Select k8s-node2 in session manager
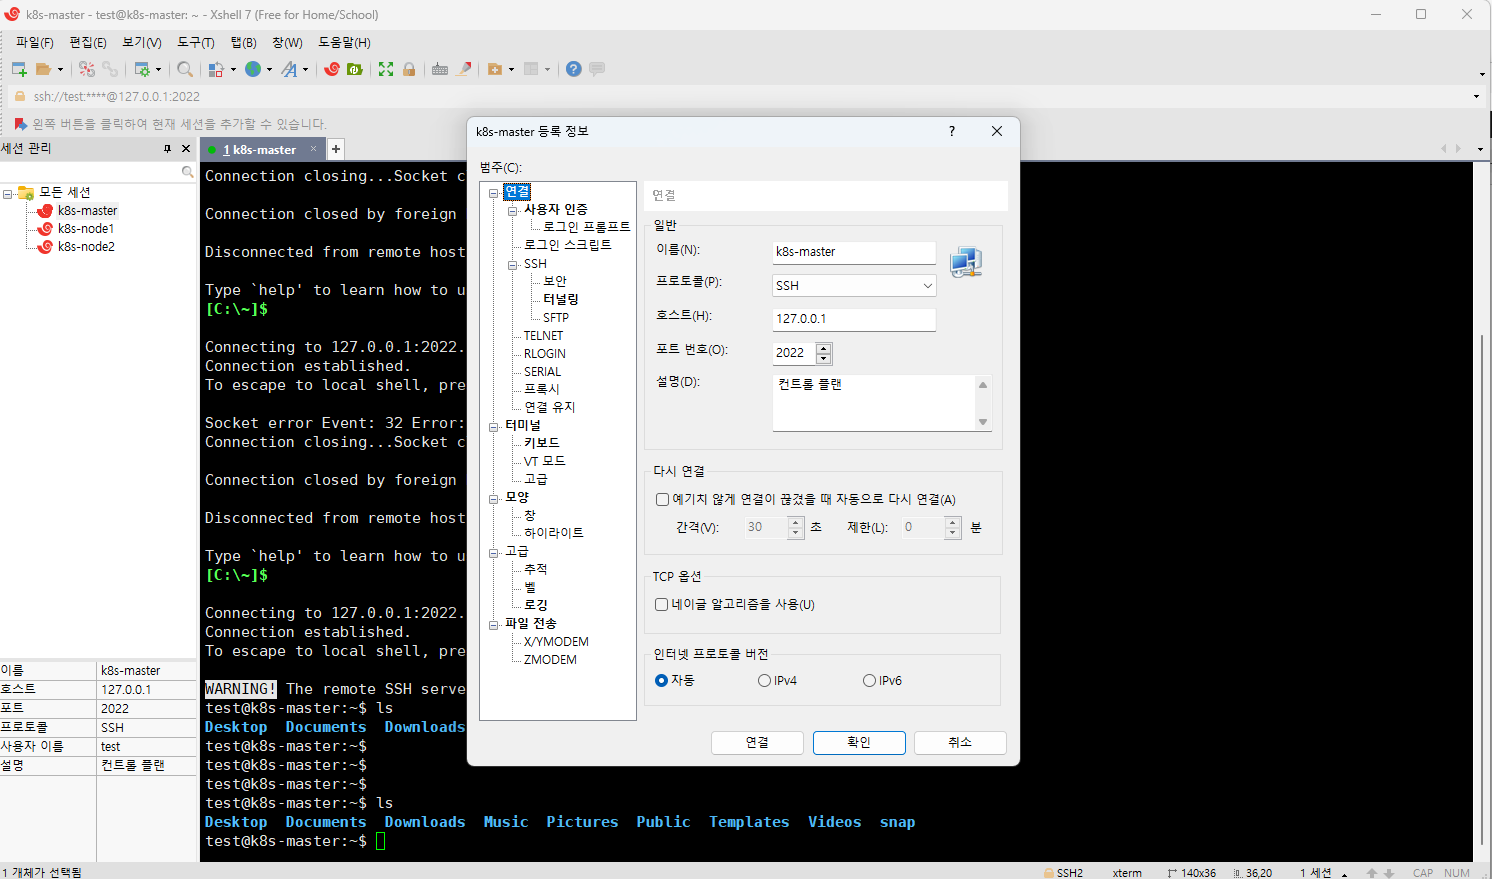 (86, 247)
